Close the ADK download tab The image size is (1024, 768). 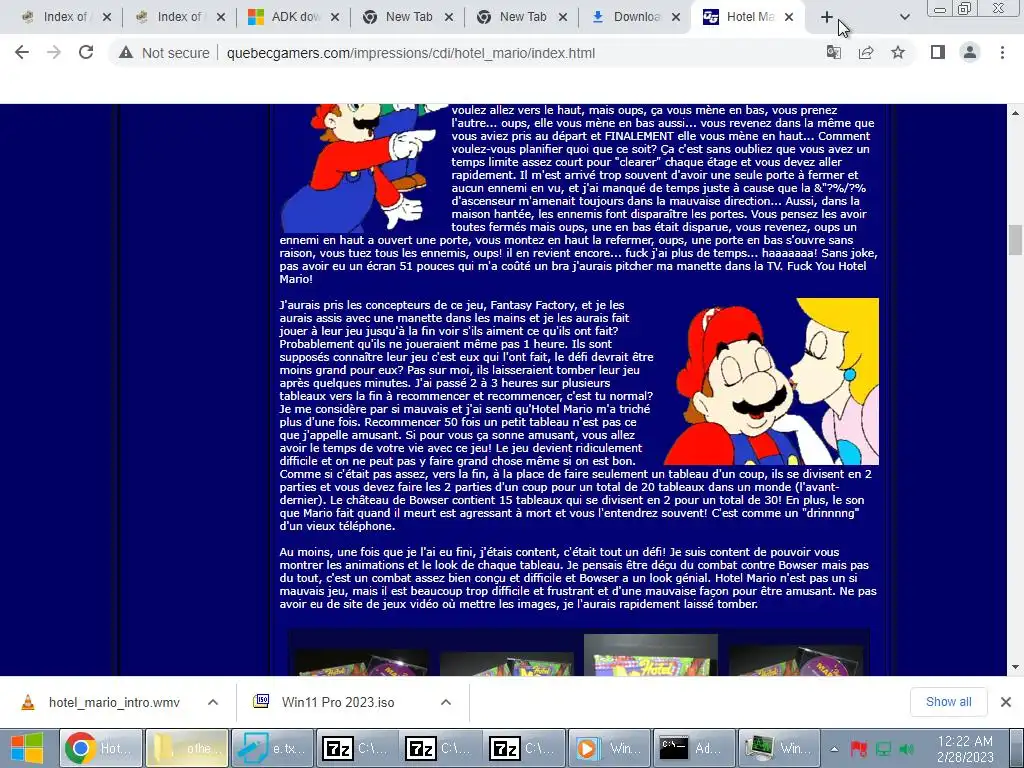(x=335, y=18)
